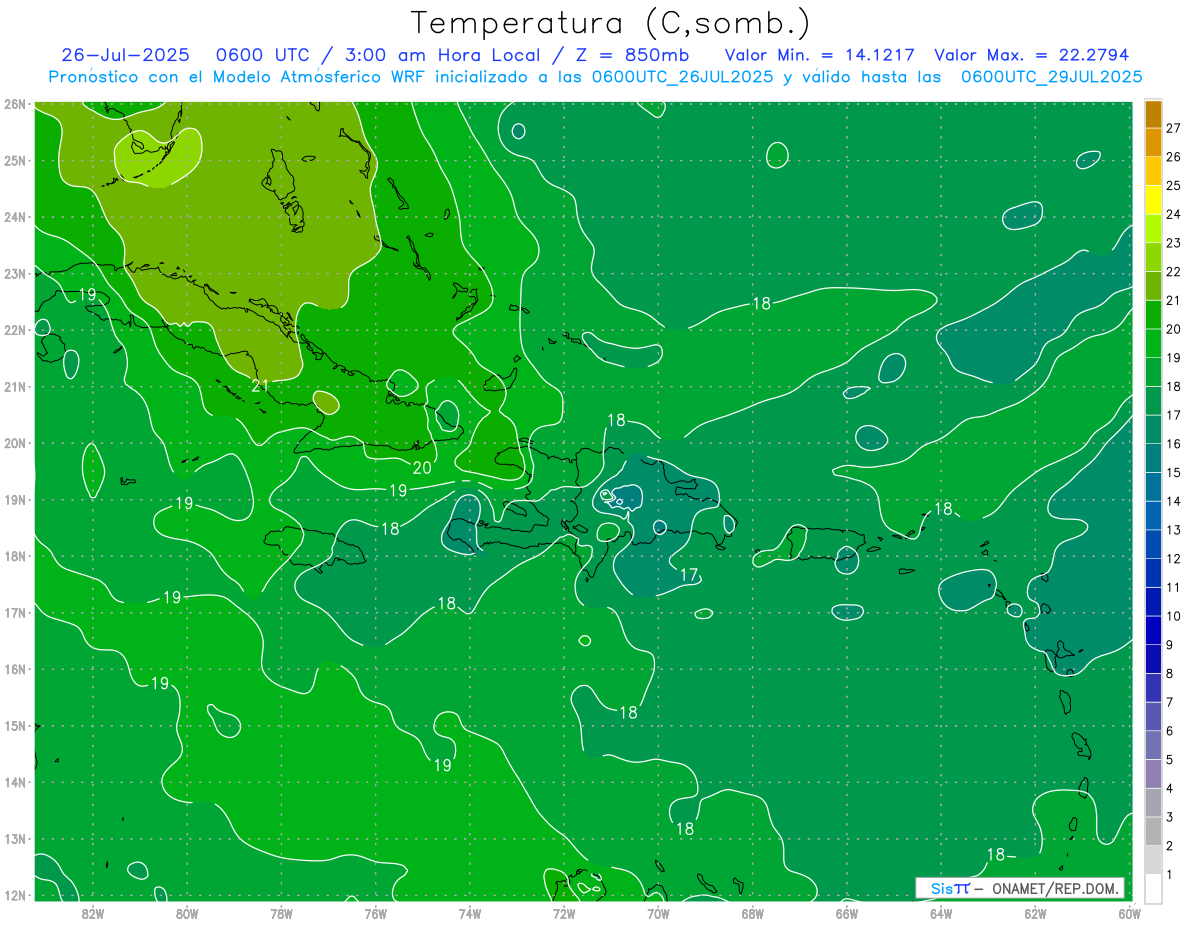Image resolution: width=1200 pixels, height=927 pixels.
Task: Click the "64W" longitude axis label
Action: click(941, 913)
